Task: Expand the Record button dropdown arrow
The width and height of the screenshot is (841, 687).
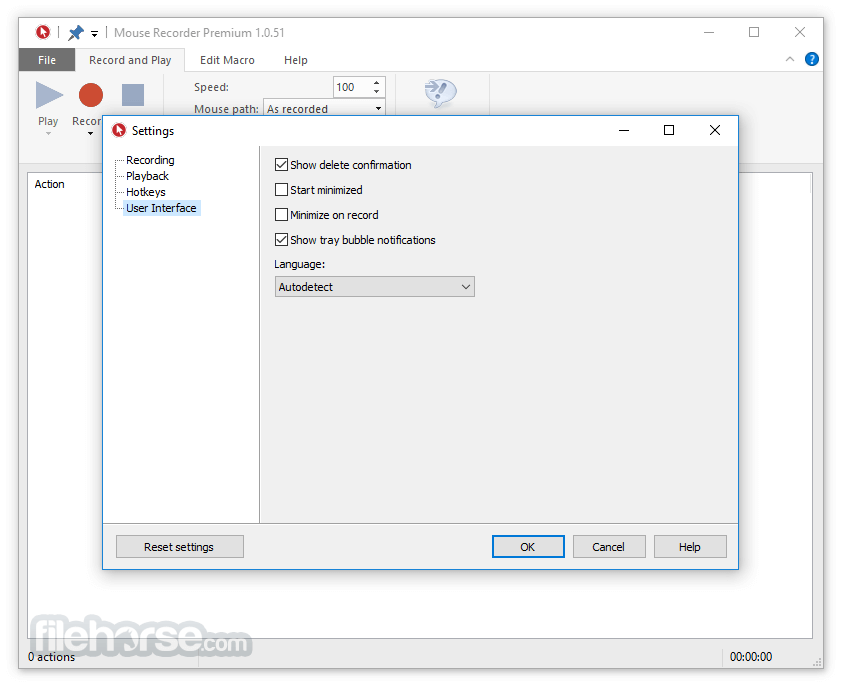Action: (90, 134)
